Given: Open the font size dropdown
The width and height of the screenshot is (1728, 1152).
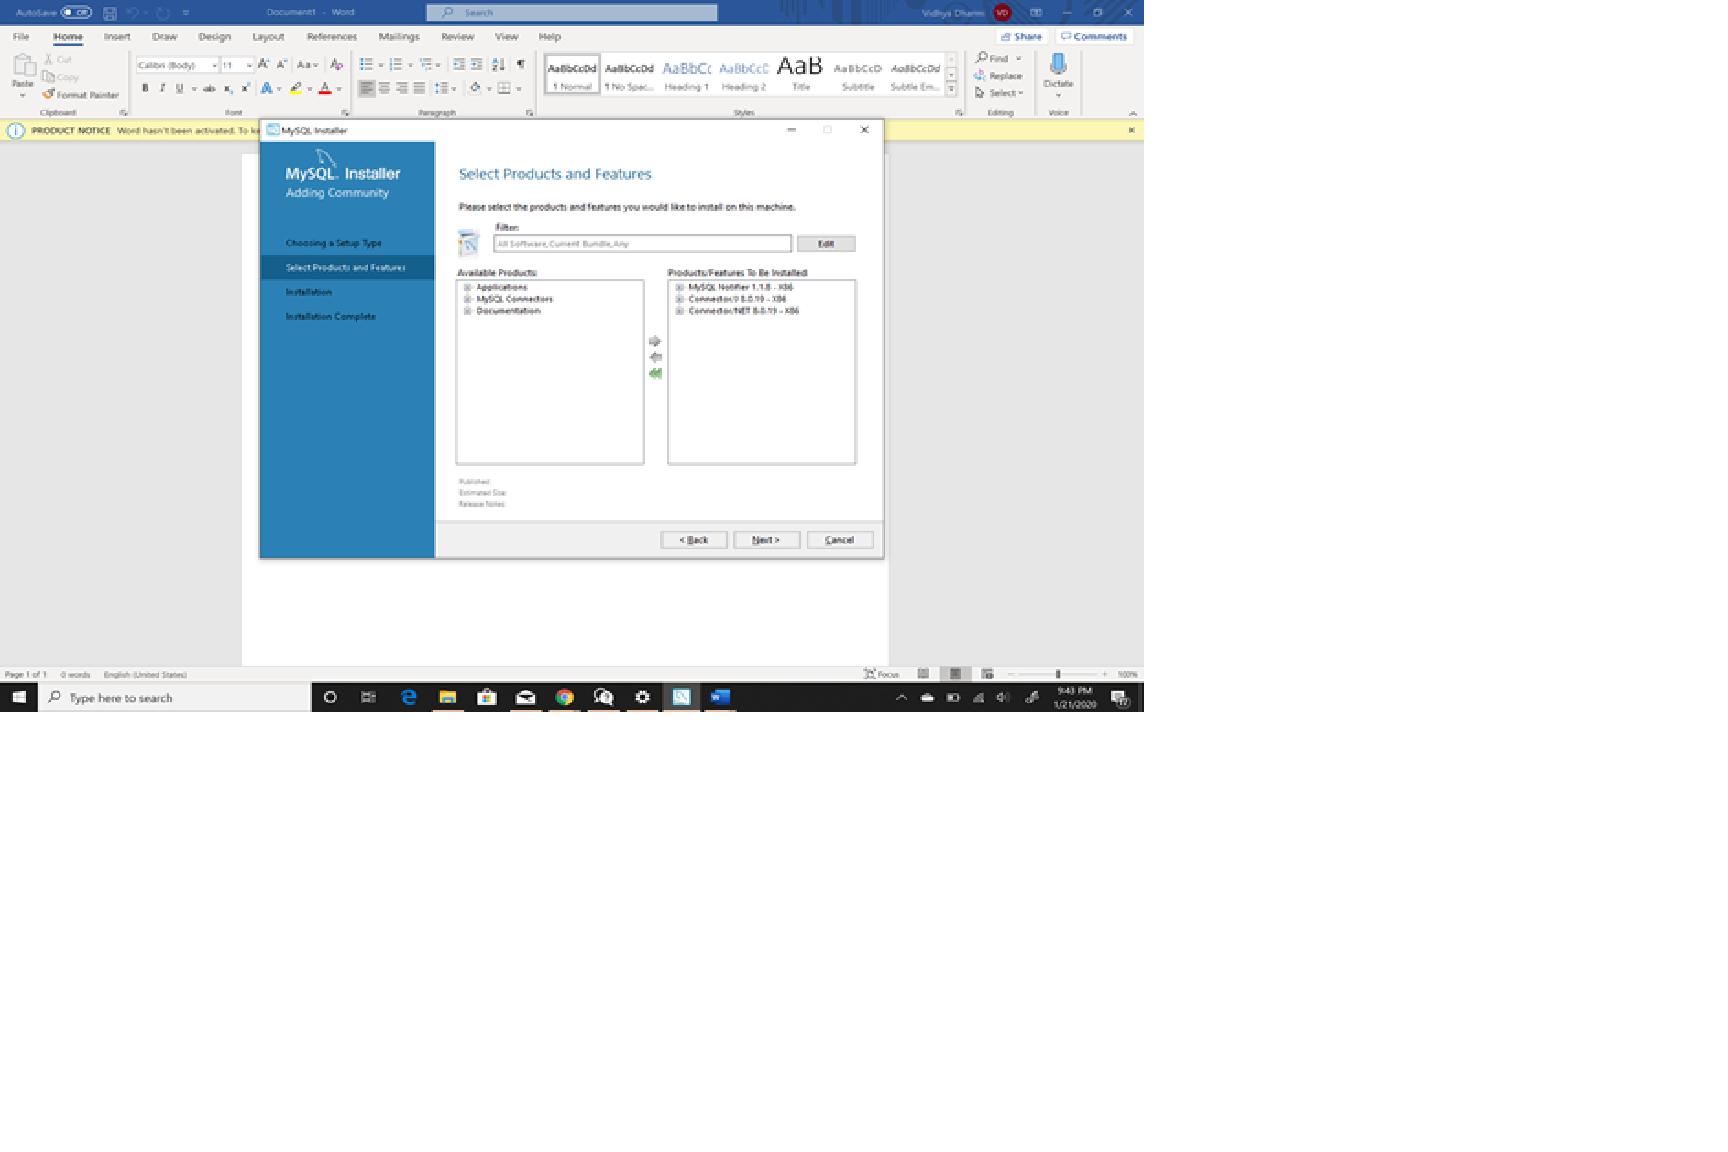Looking at the screenshot, I should pos(248,66).
